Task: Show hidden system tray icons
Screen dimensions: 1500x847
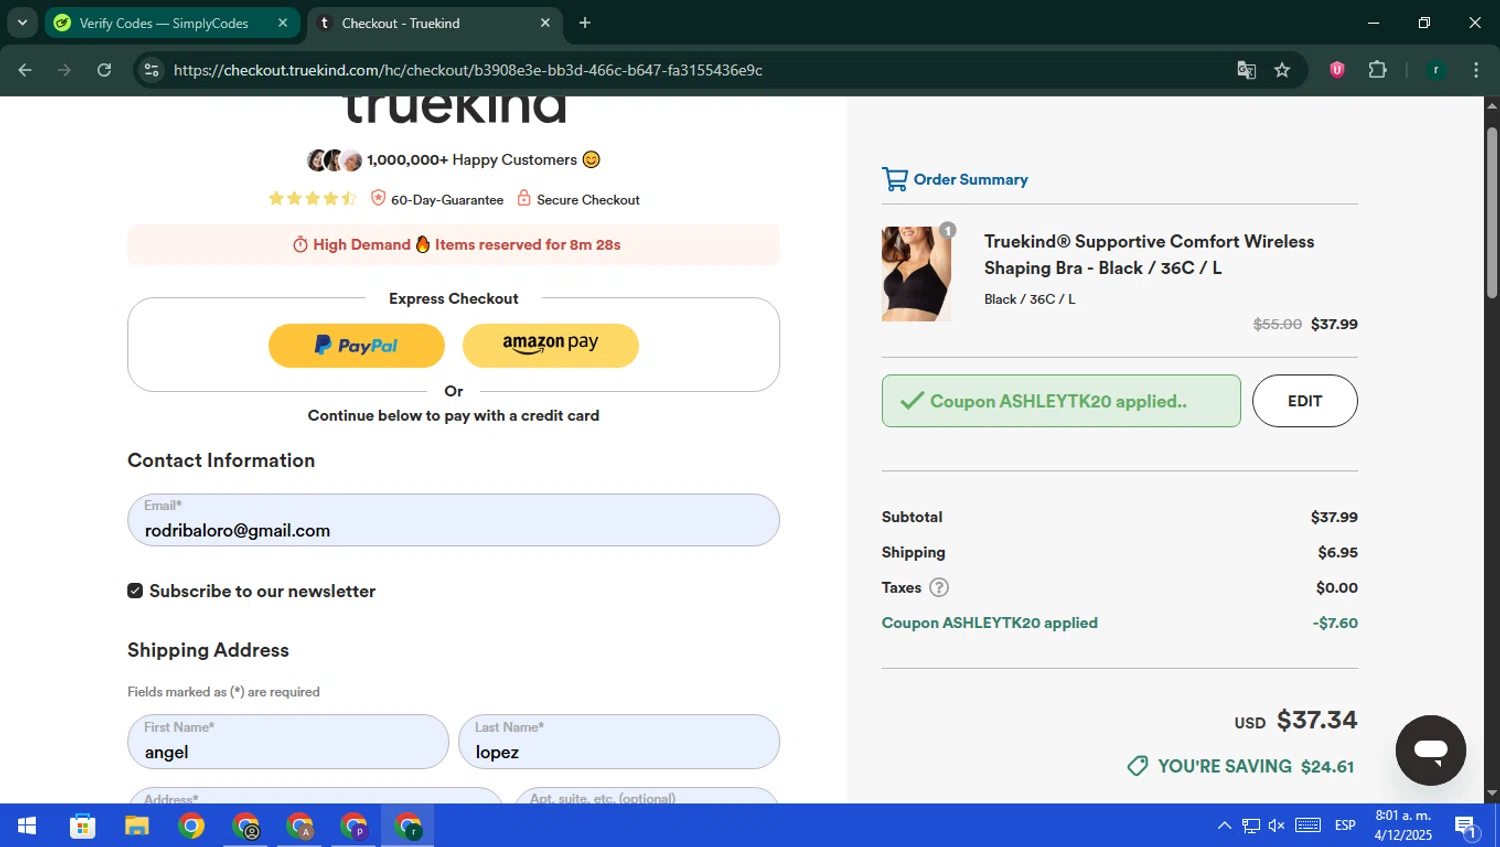Action: pos(1224,826)
